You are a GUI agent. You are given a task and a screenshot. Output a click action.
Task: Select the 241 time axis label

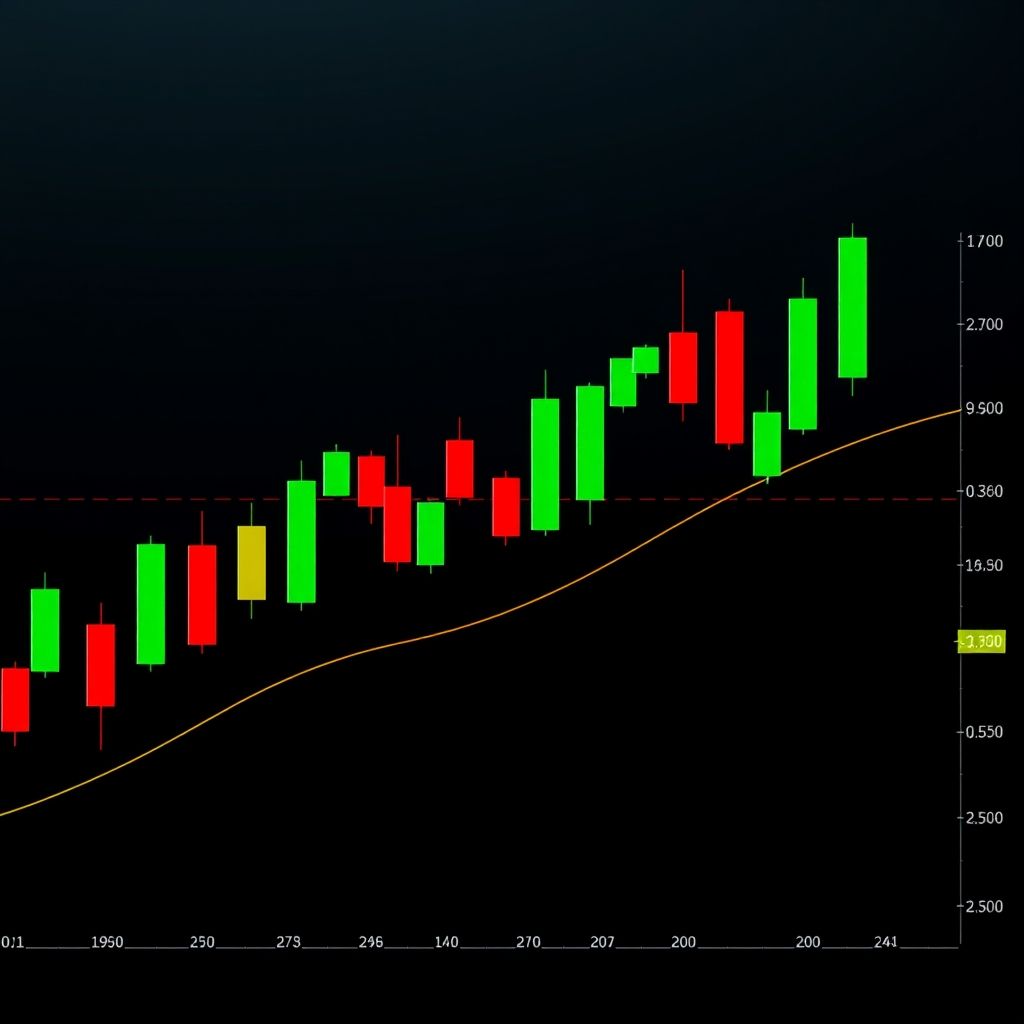[x=885, y=942]
